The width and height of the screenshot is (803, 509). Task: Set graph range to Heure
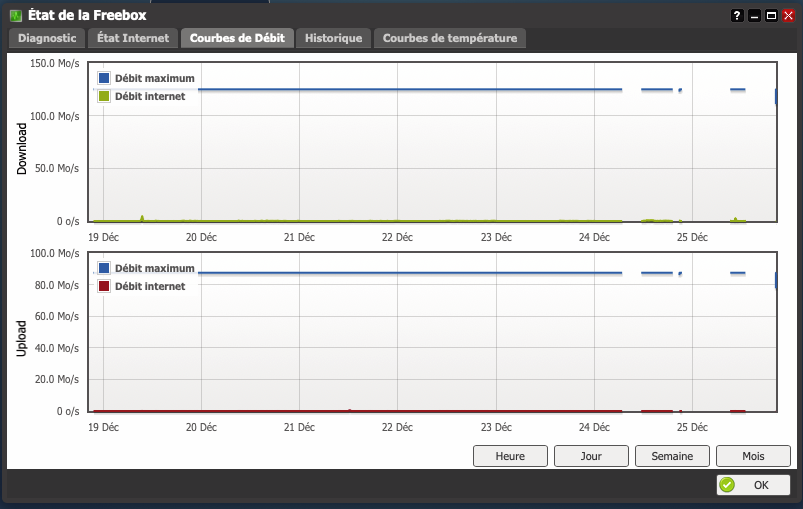(x=510, y=456)
